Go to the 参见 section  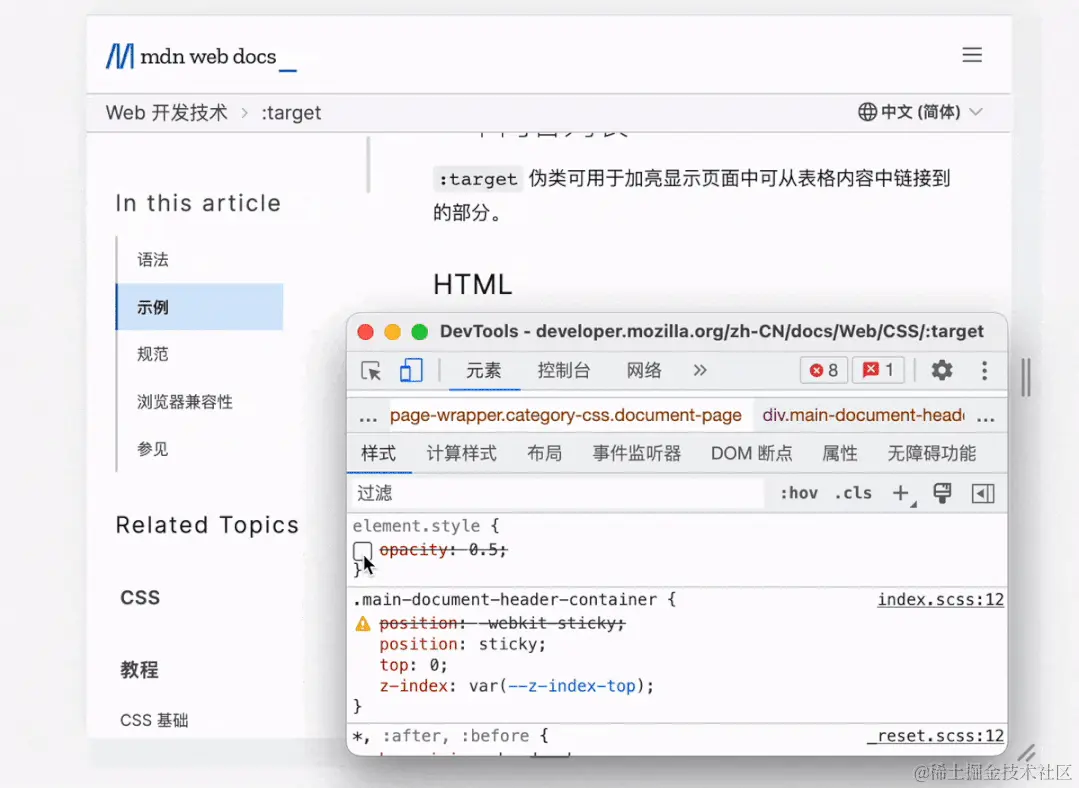(x=153, y=449)
